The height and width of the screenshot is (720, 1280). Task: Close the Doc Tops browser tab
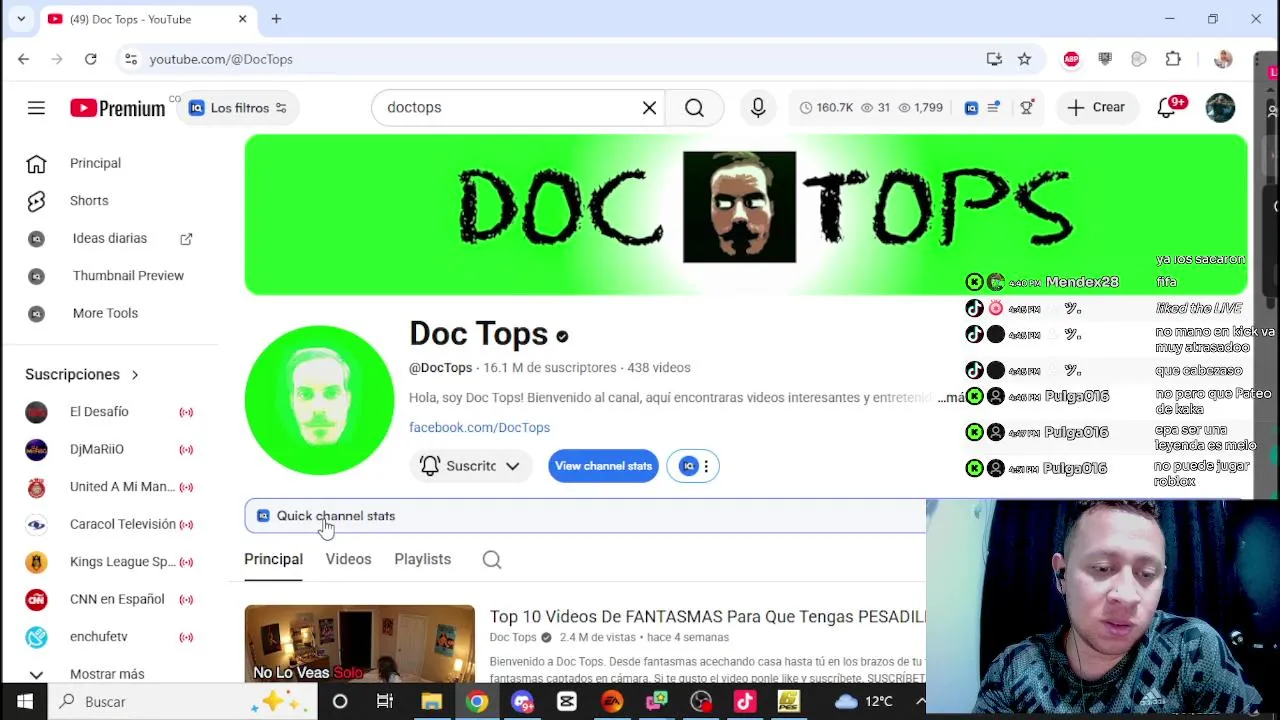click(242, 19)
